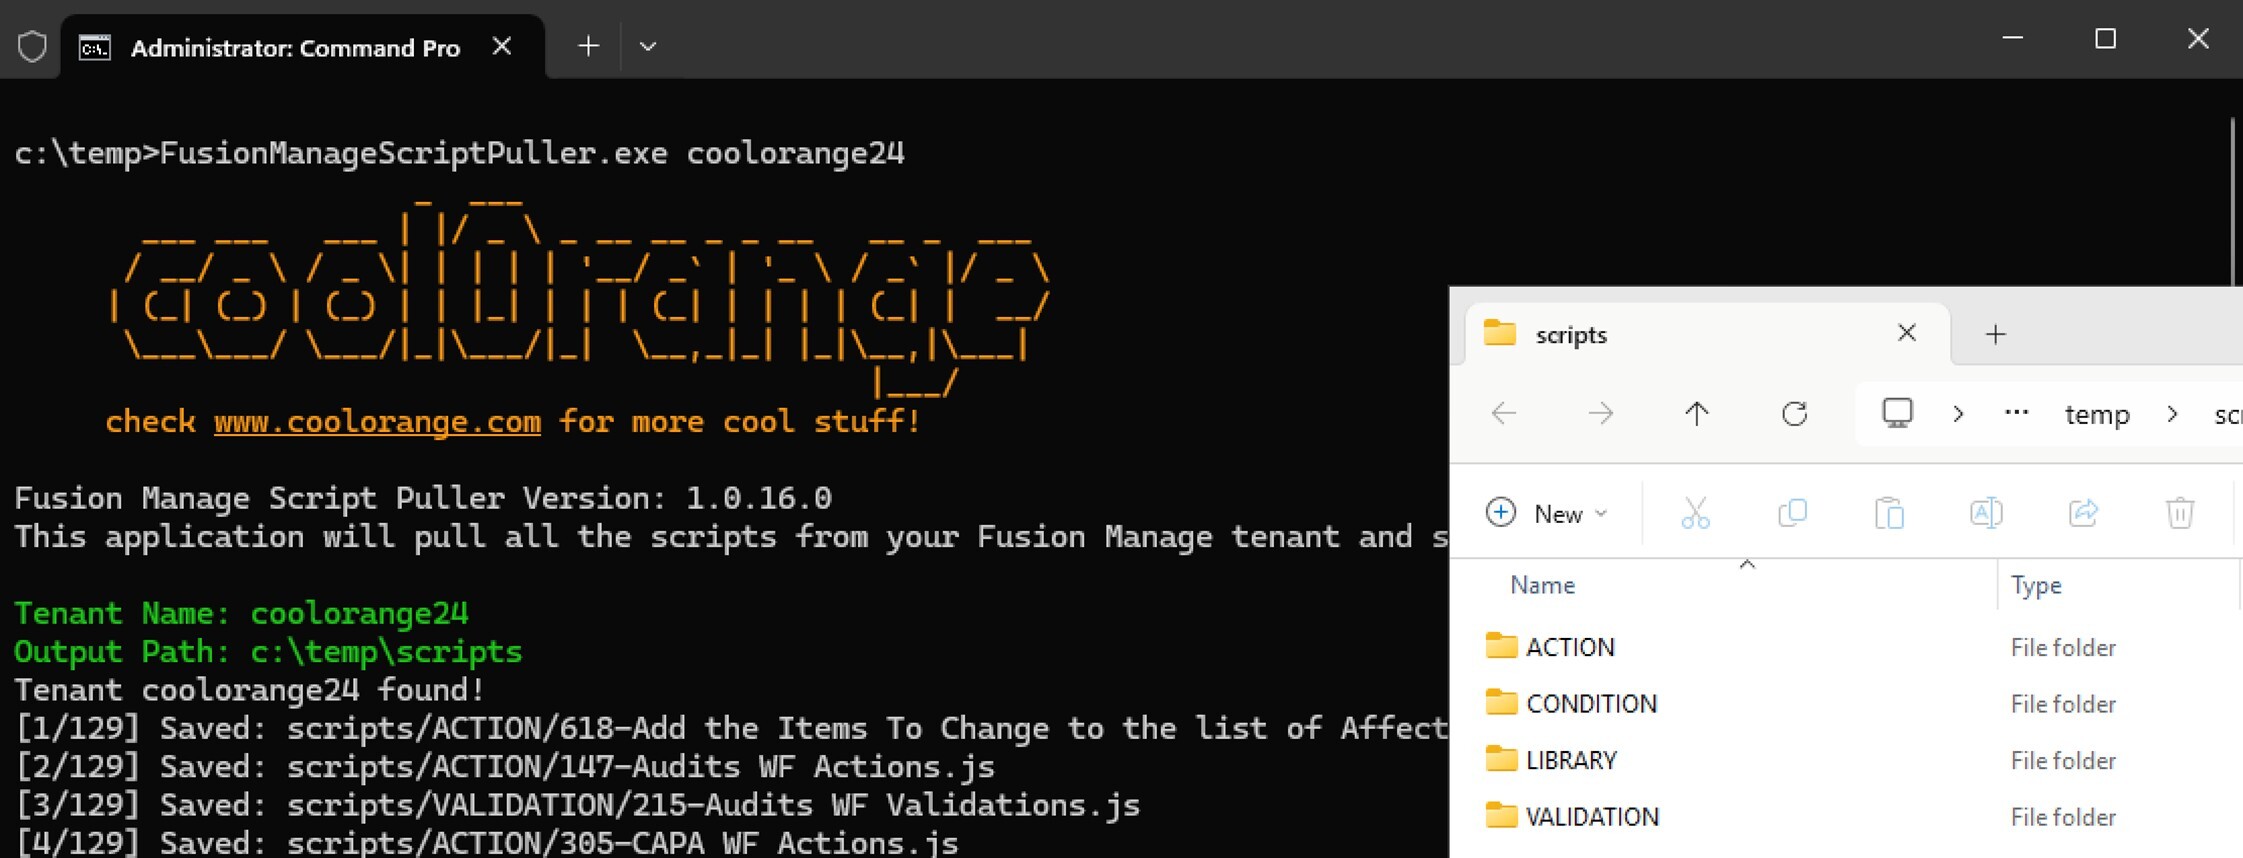Screen dimensions: 2243x858
Task: Click the Rename icon in toolbar
Action: point(1986,513)
